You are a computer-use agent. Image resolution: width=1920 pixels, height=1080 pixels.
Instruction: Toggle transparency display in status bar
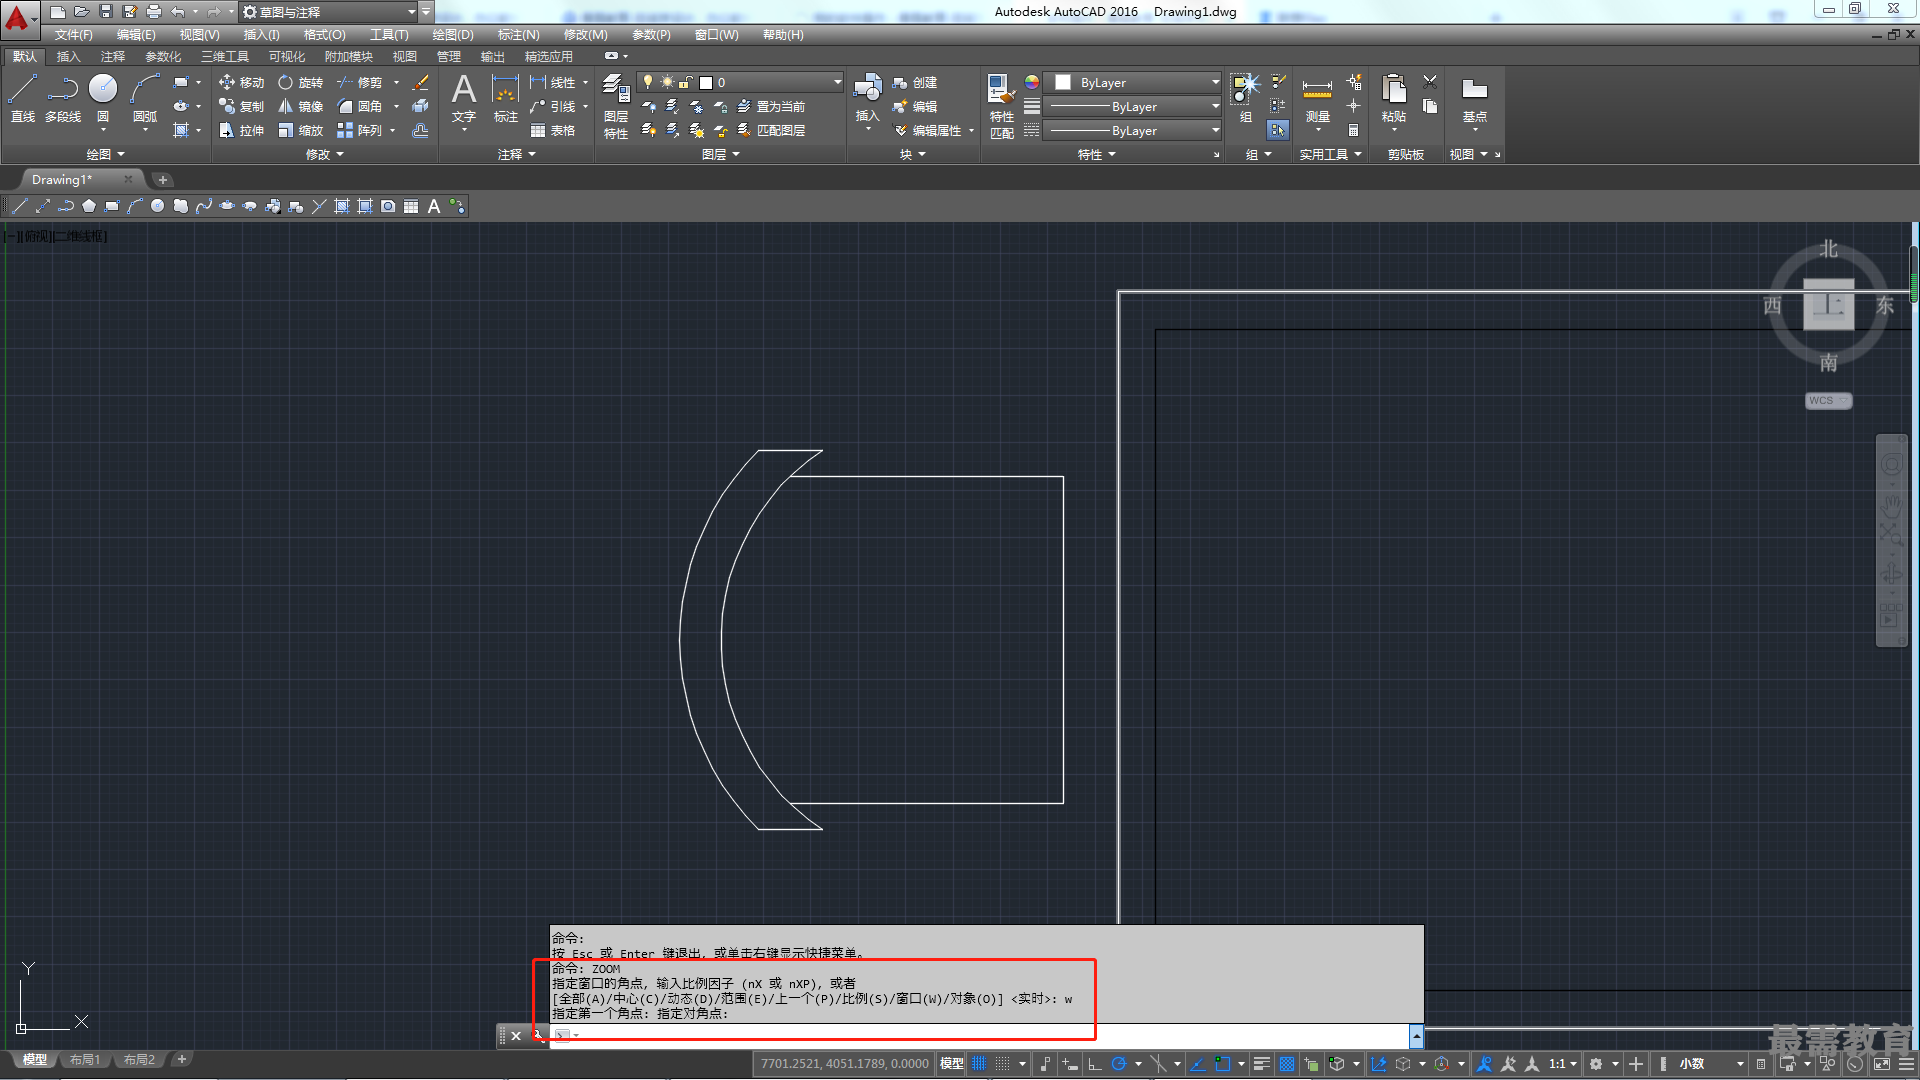[x=1287, y=1064]
